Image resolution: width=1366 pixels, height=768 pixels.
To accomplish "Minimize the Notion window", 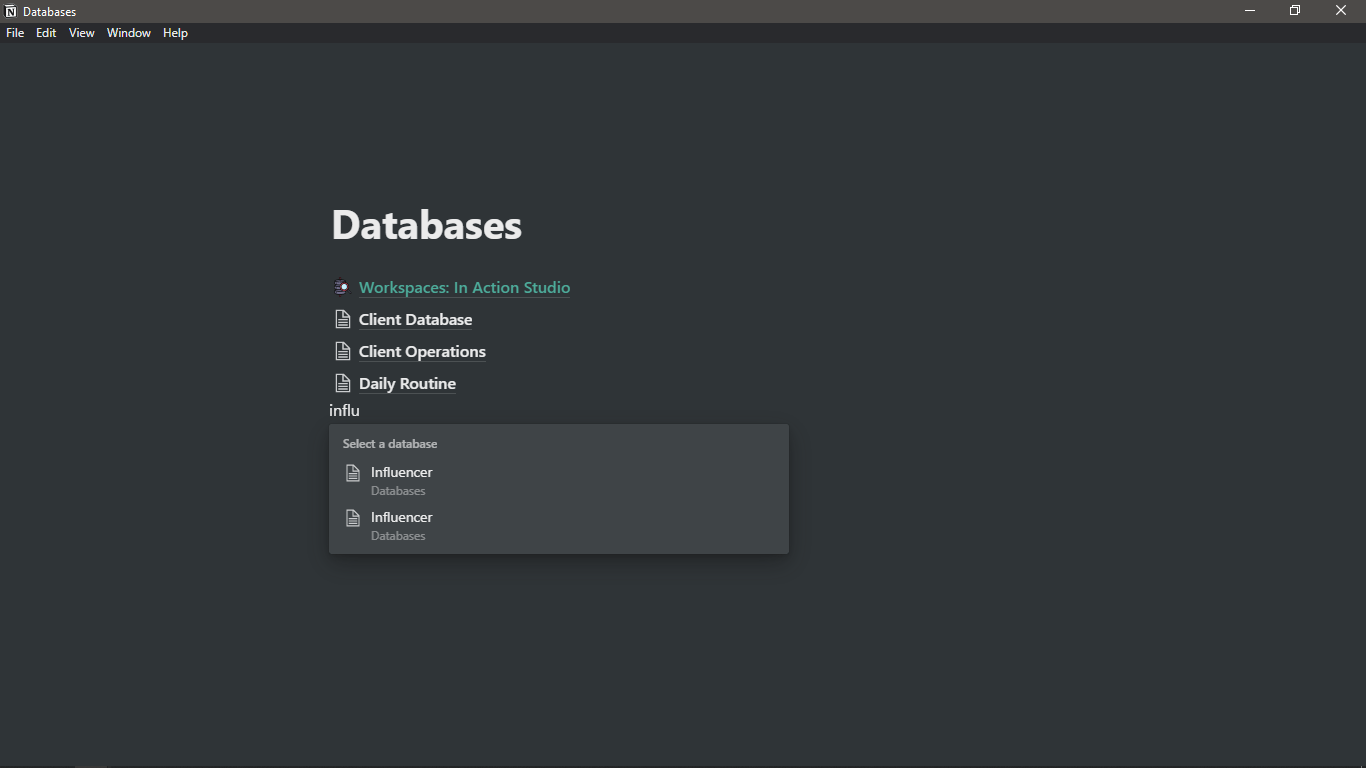I will (x=1250, y=11).
